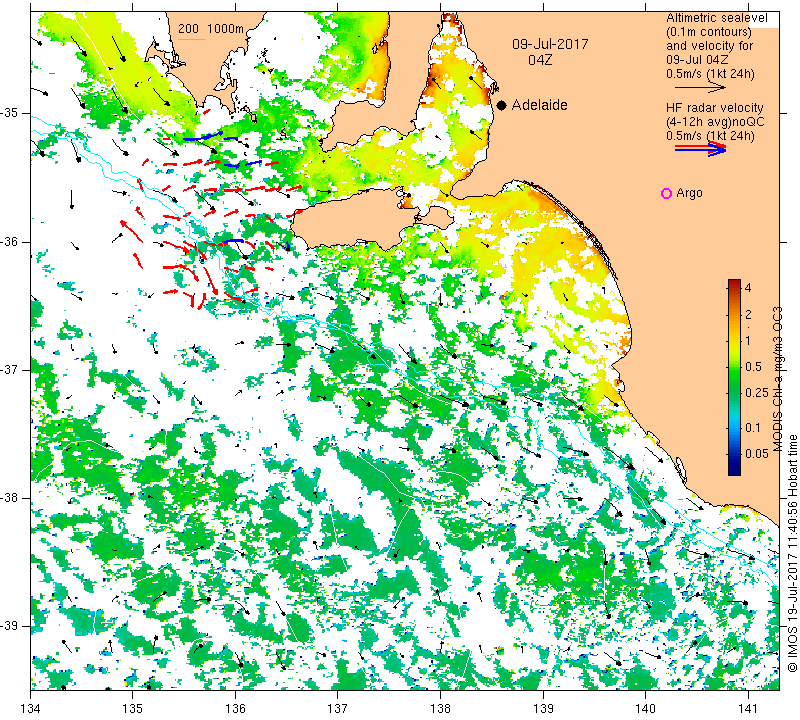Image resolution: width=800 pixels, height=720 pixels.
Task: Click the cyan 200 1000m isobath legend line
Action: click(192, 39)
